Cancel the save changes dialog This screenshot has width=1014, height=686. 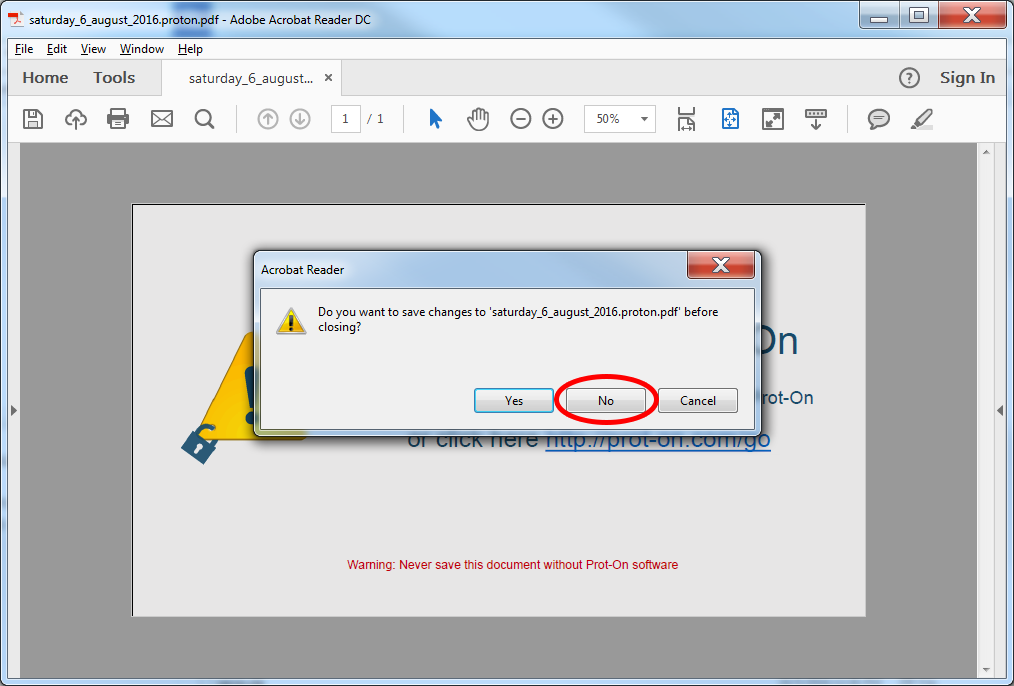coord(698,401)
